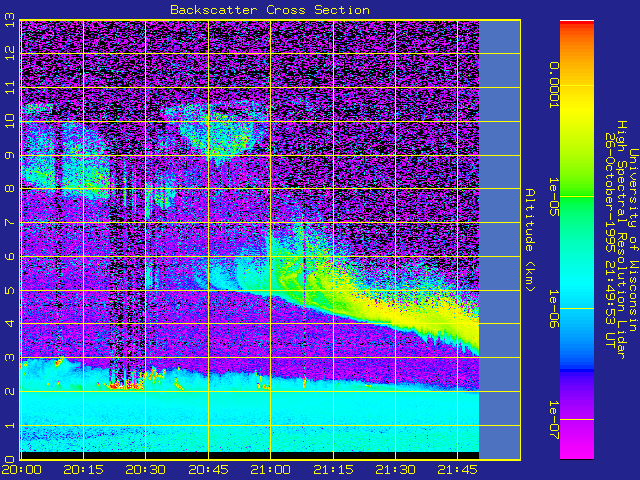Viewport: 640px width, 480px height.
Task: Click the altitude 7 axis label
Action: (10, 222)
